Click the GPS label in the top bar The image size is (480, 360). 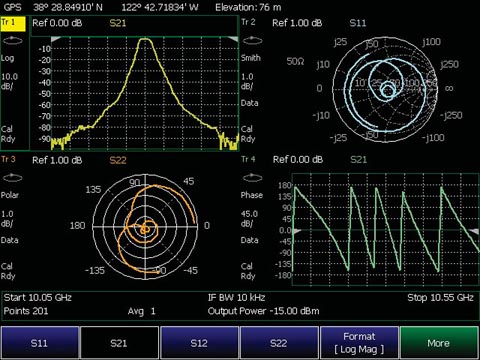point(13,7)
